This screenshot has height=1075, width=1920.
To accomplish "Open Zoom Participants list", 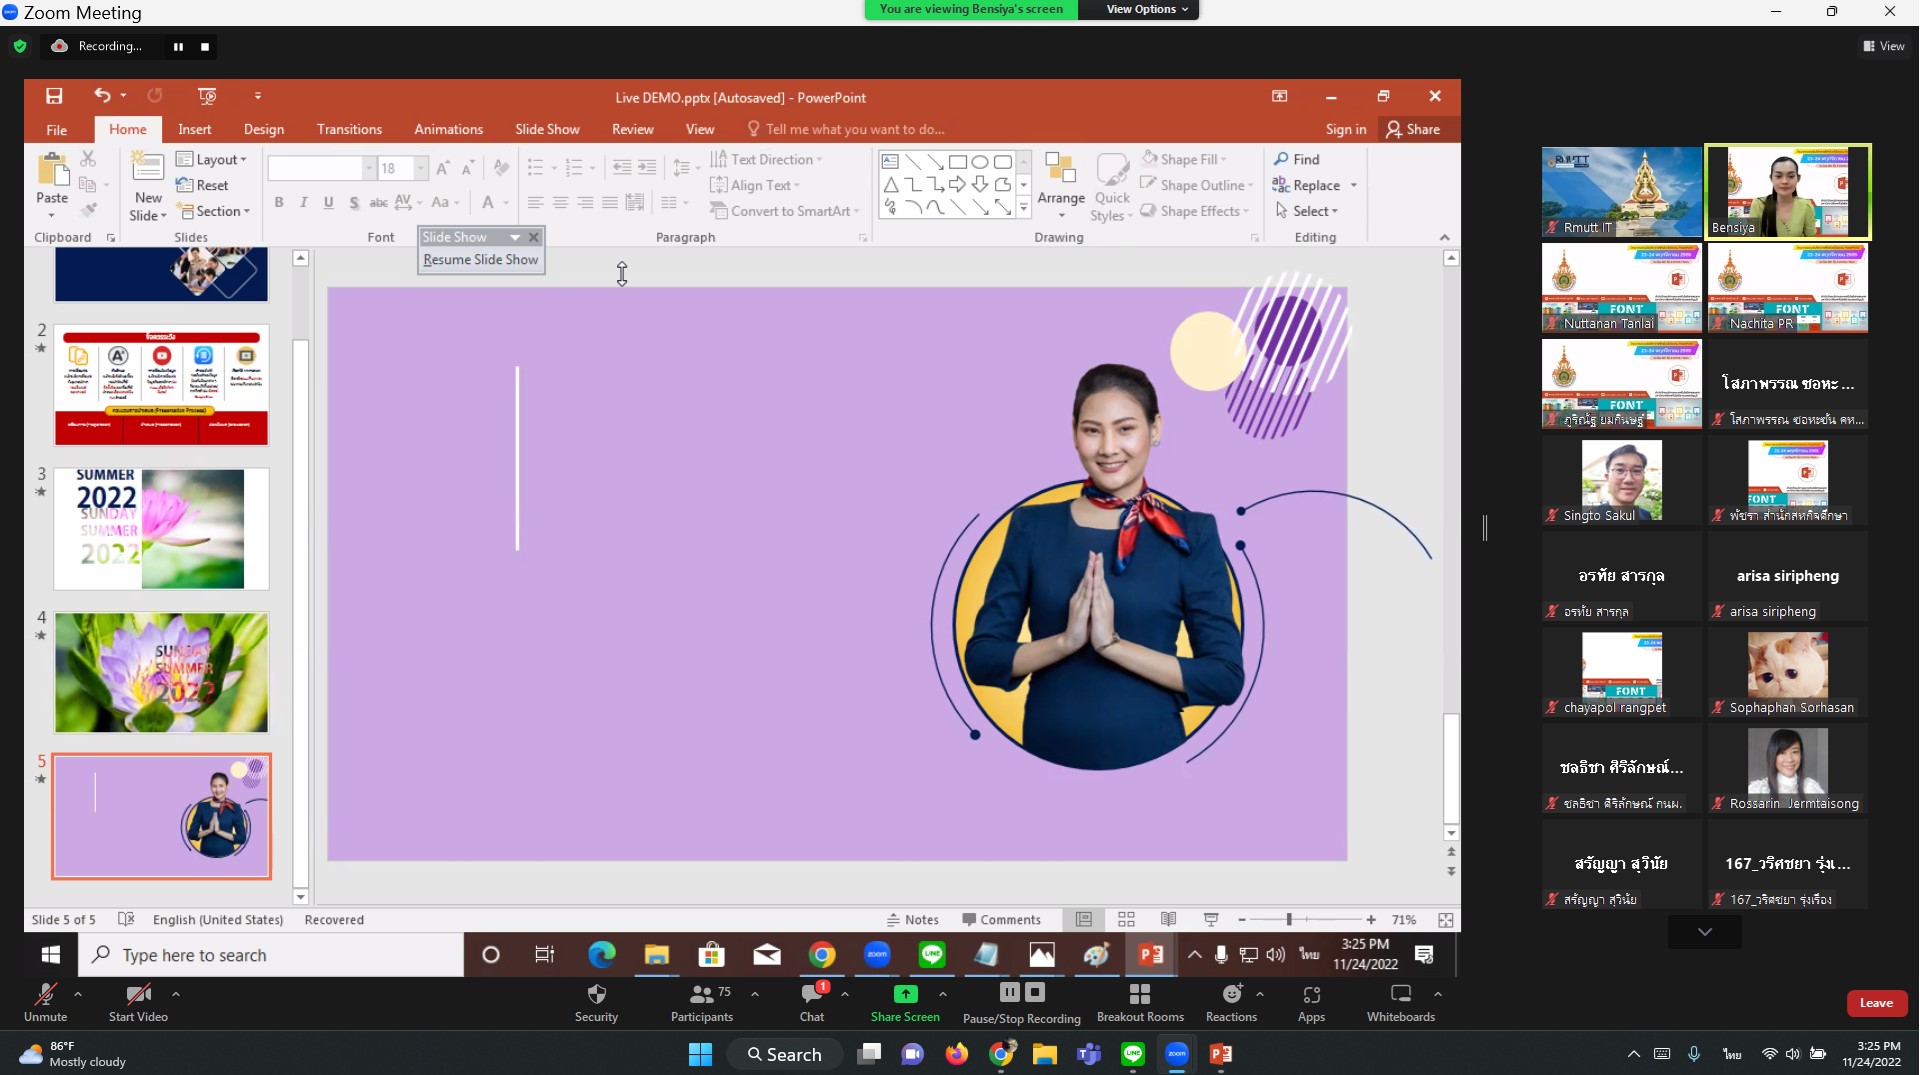I will 702,1002.
